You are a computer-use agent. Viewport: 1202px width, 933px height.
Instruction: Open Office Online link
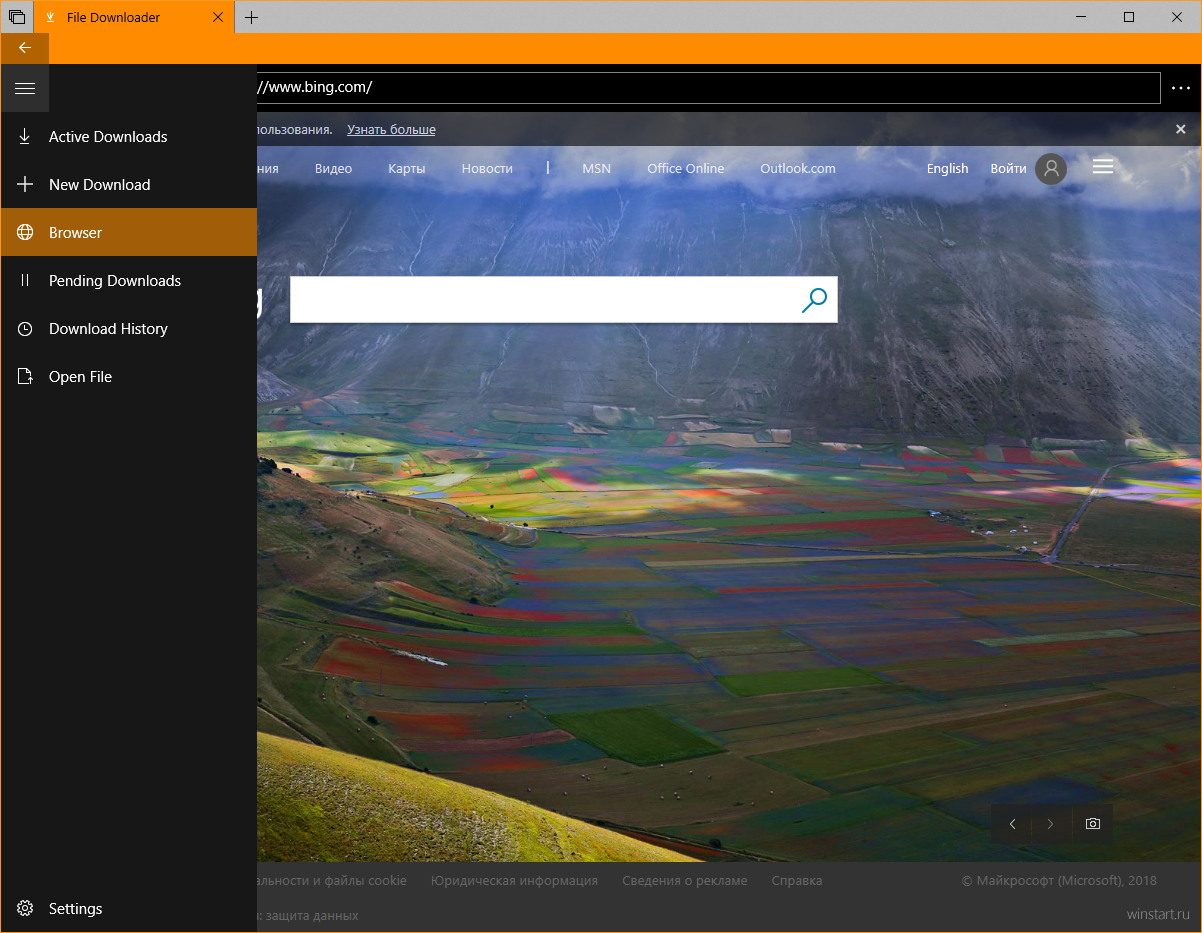(685, 169)
